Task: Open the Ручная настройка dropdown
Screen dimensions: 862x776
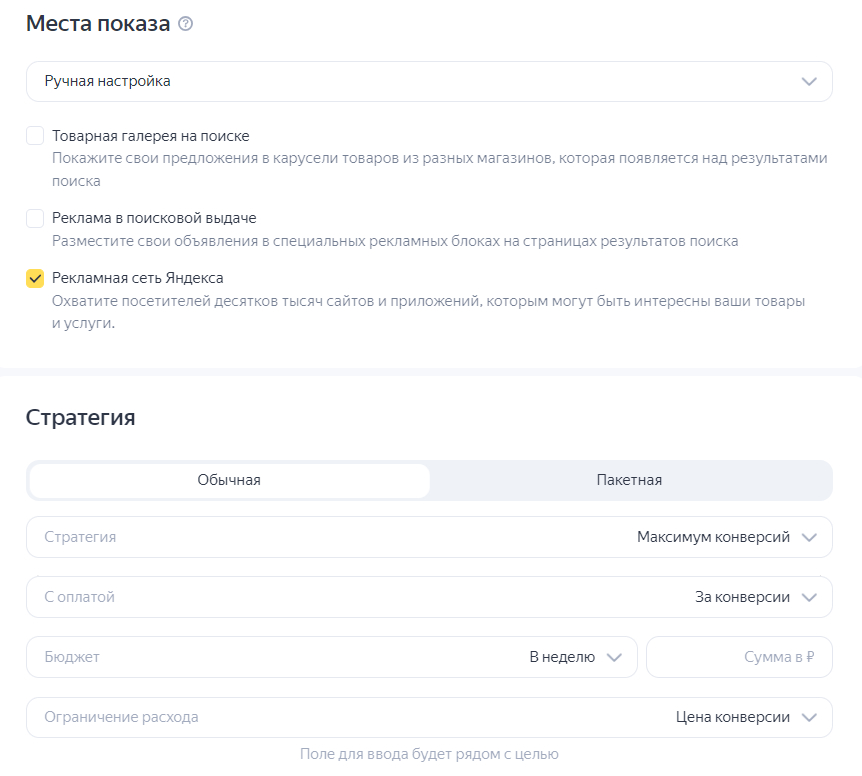Action: point(428,81)
